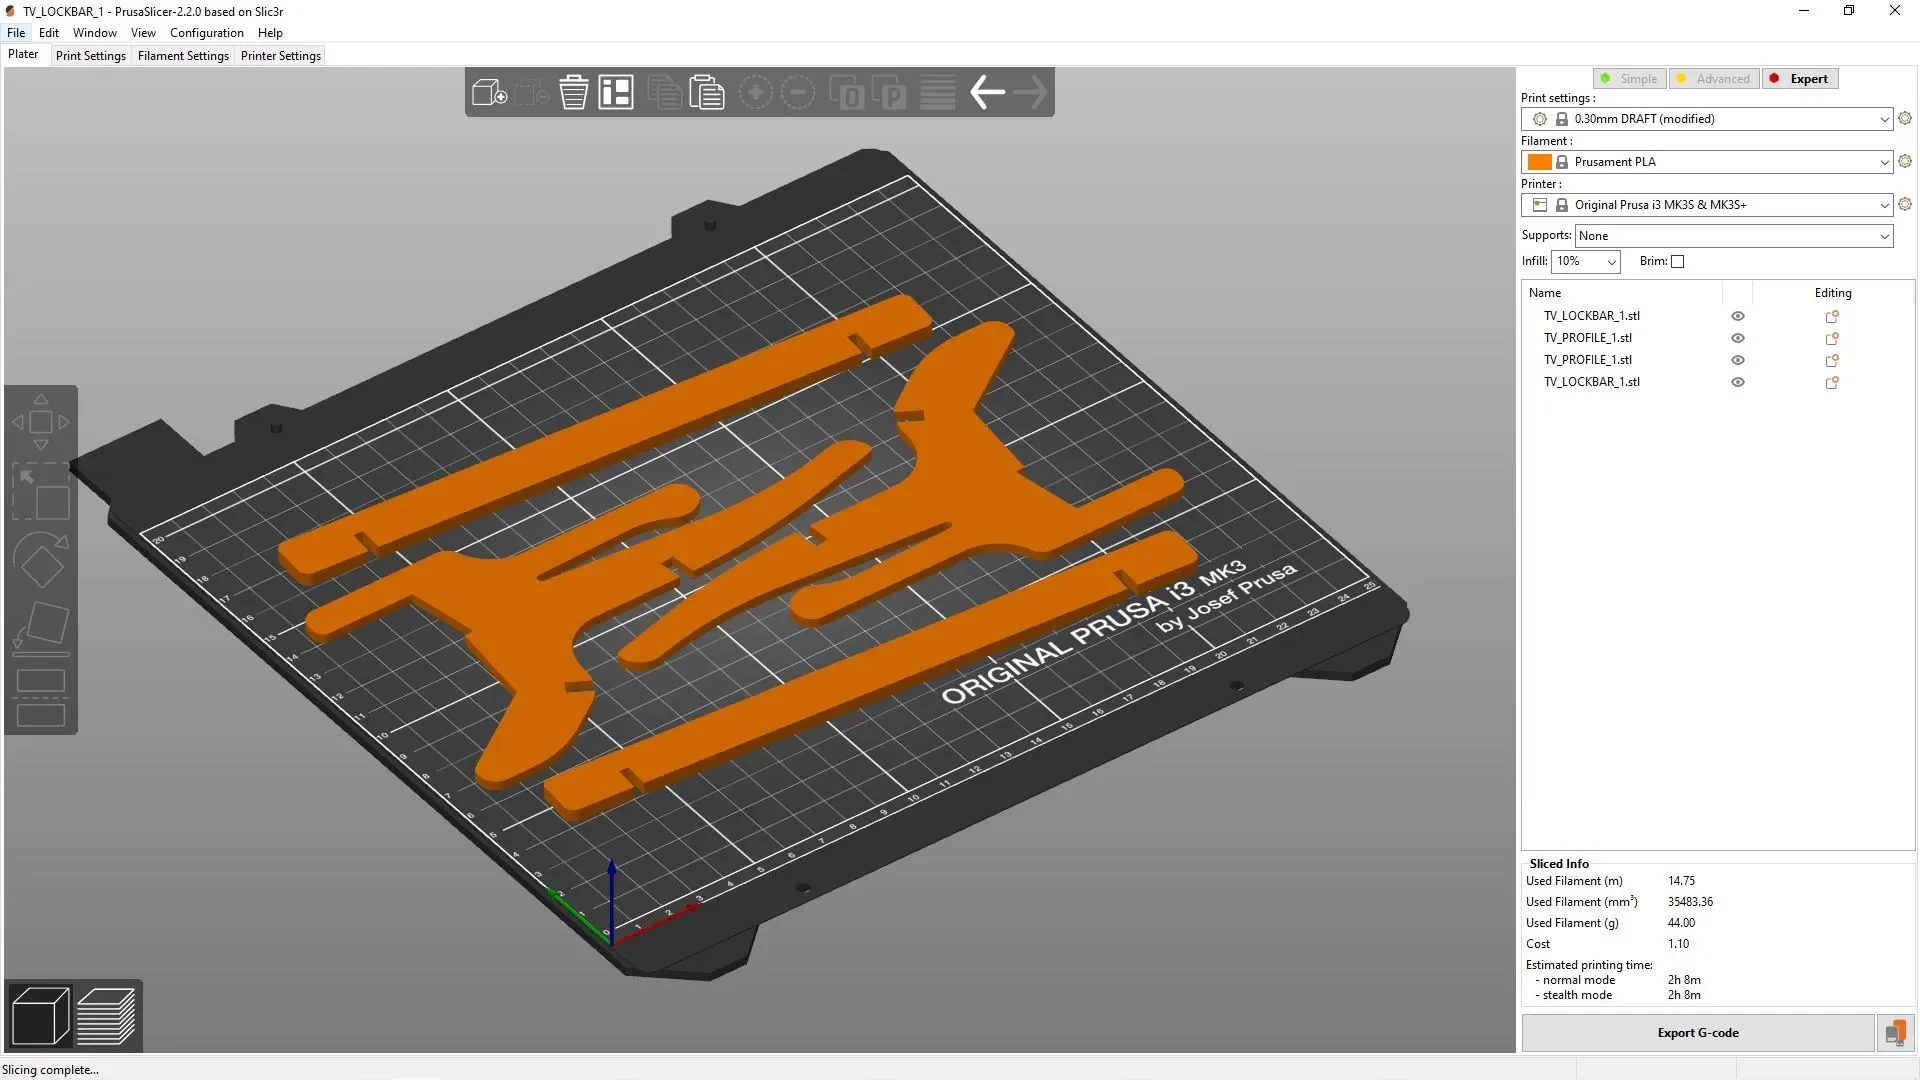
Task: Select the Move gizmo tool
Action: (41, 423)
